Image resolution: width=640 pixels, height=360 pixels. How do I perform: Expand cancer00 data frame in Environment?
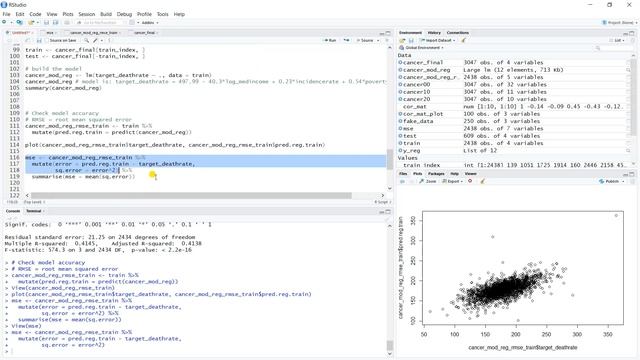tap(400, 84)
